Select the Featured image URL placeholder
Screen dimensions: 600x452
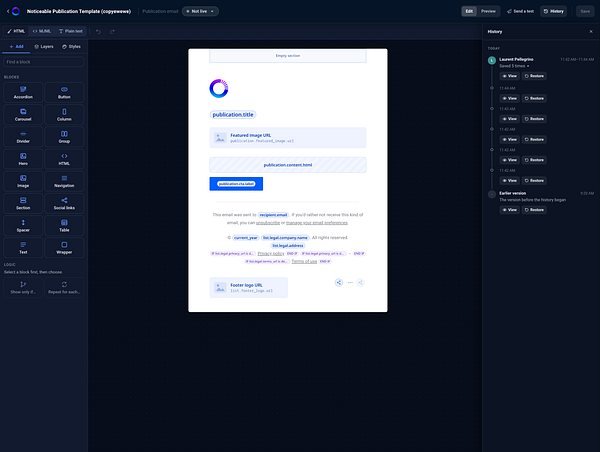coord(288,137)
